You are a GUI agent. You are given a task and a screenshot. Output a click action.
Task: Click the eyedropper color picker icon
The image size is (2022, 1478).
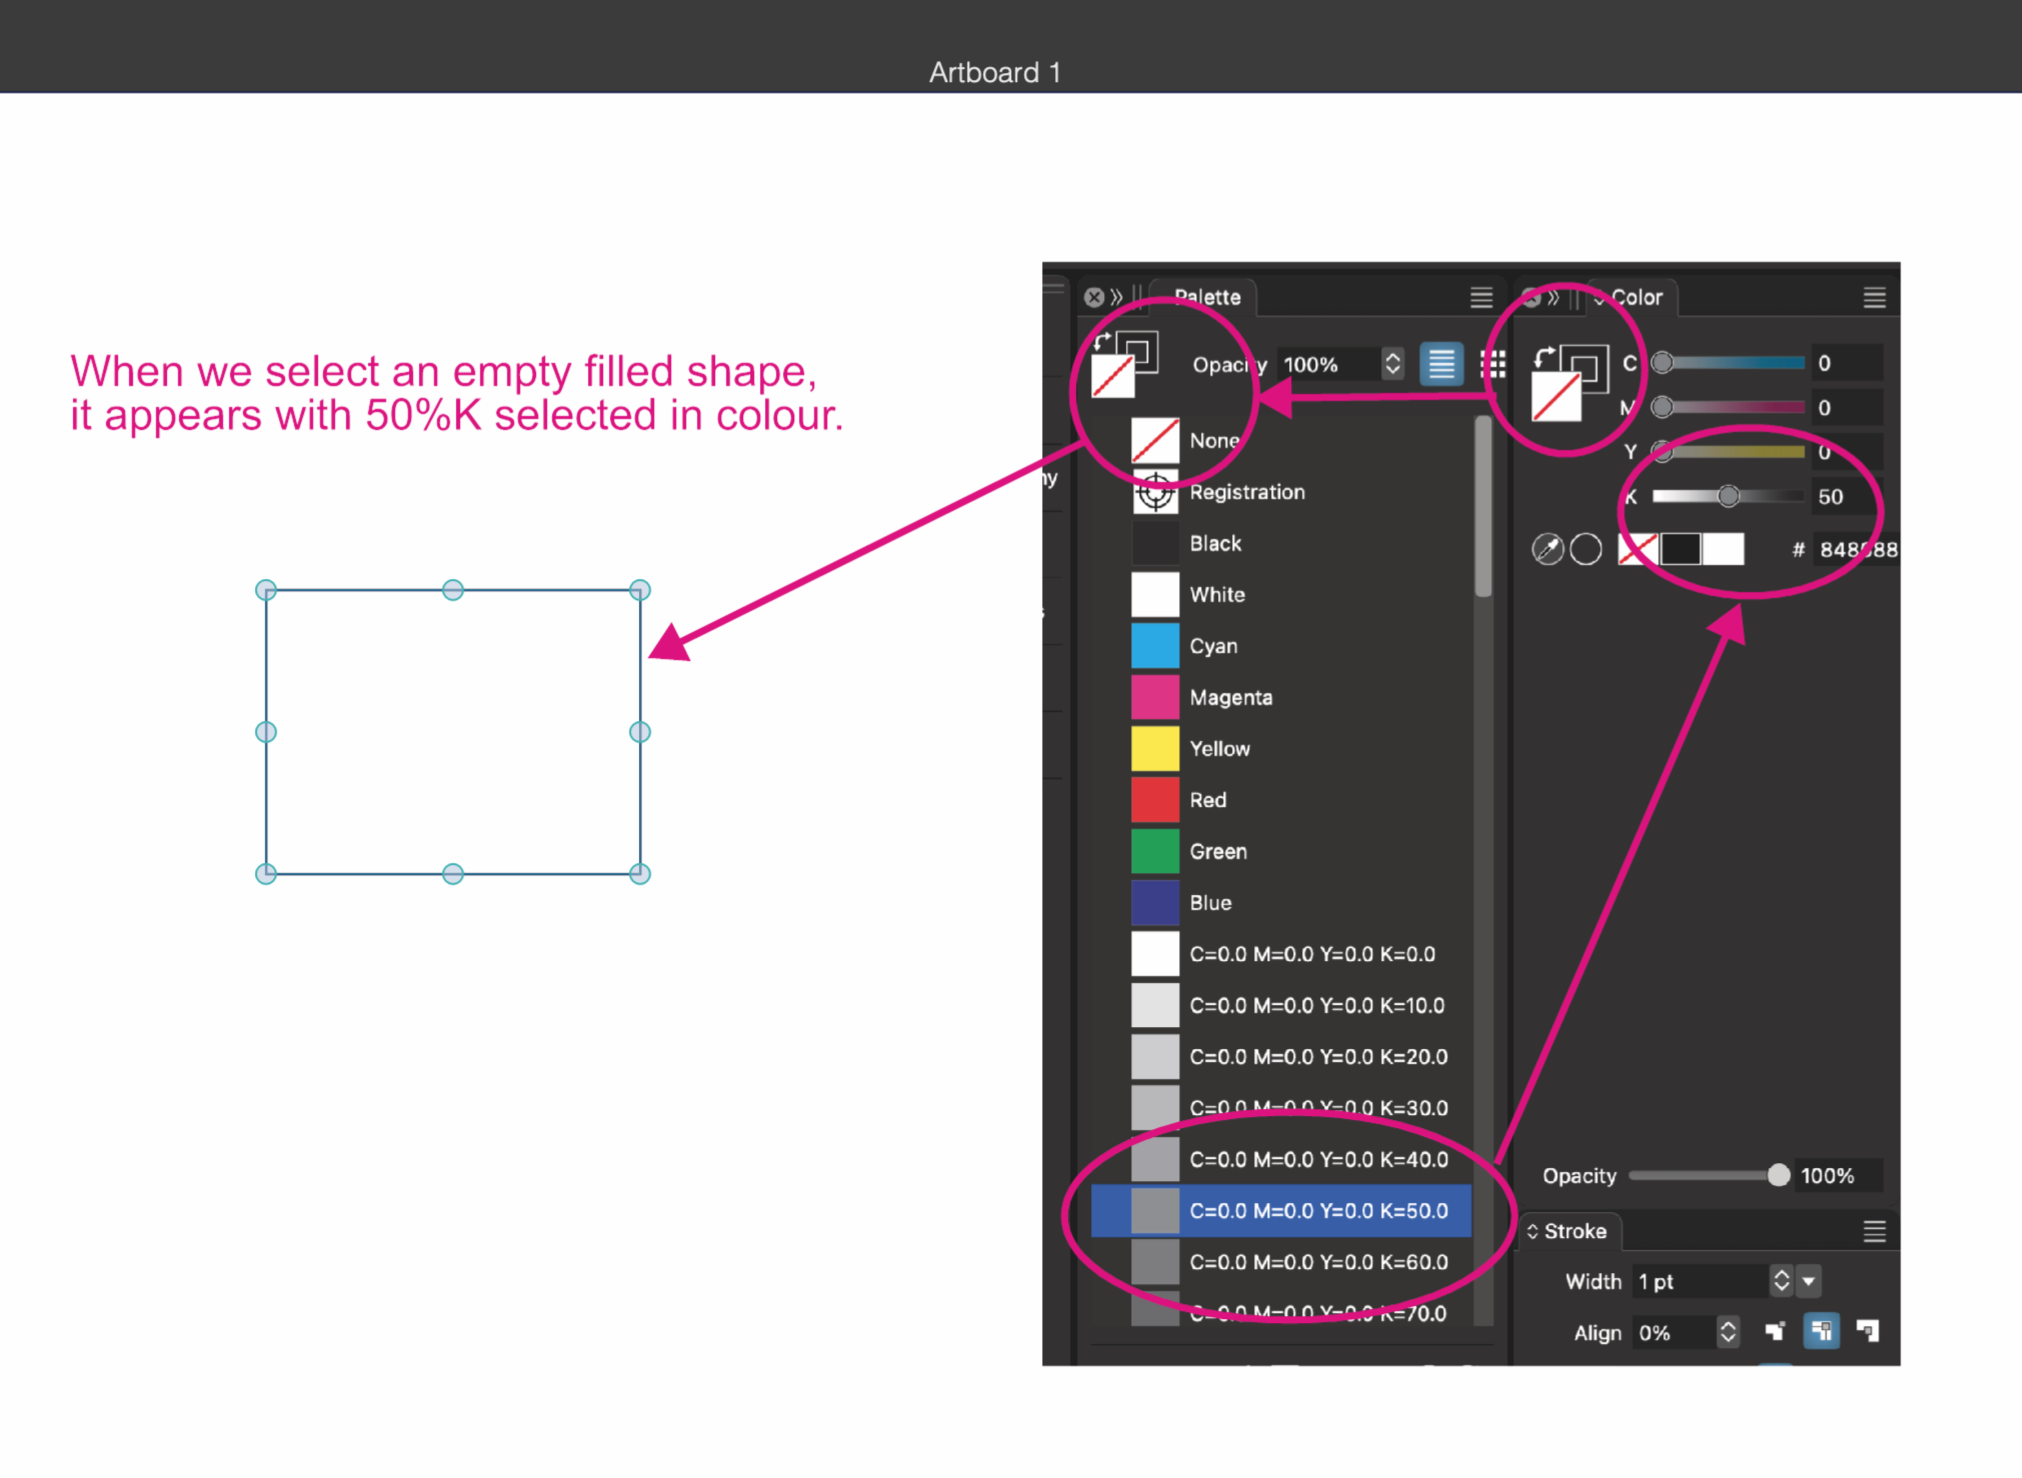pyautogui.click(x=1547, y=549)
